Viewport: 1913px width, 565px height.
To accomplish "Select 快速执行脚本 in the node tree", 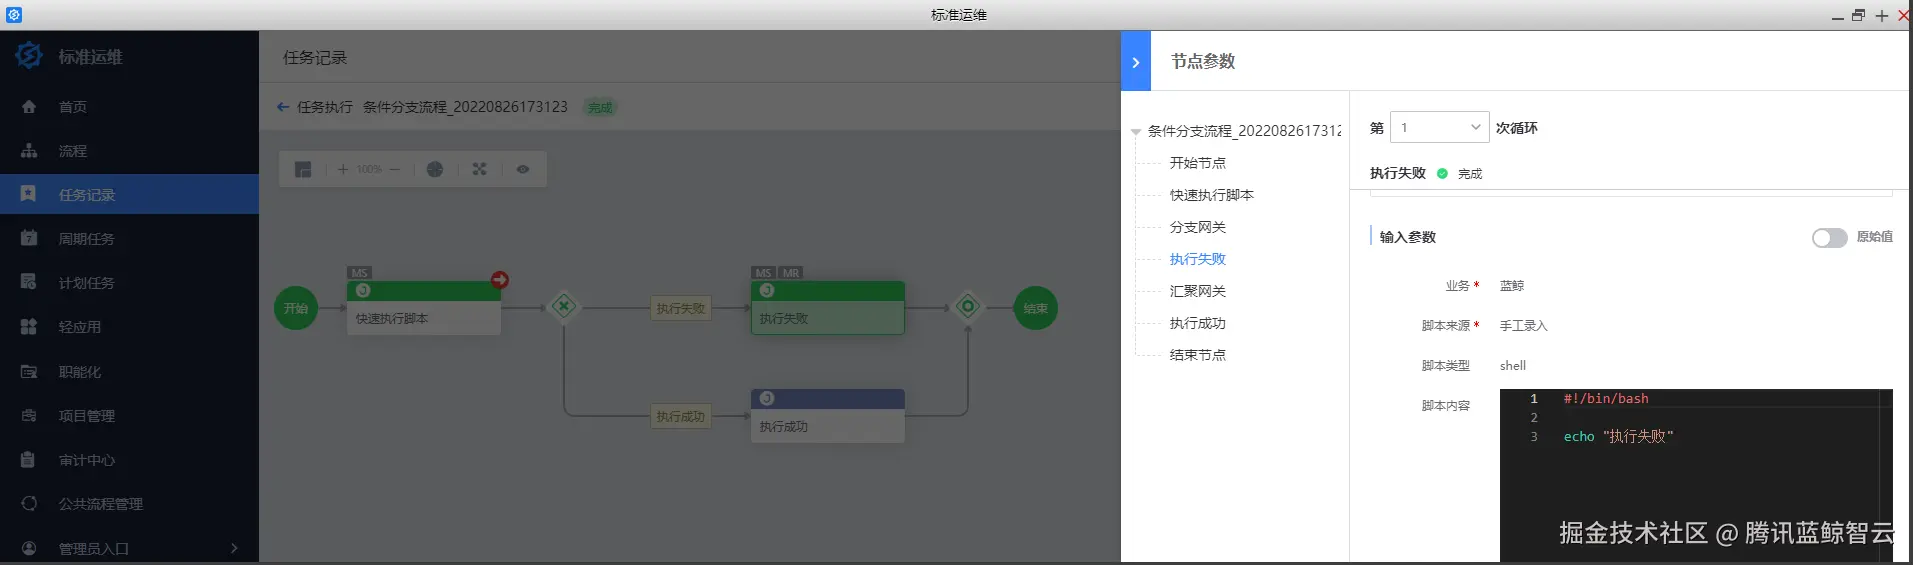I will 1212,195.
